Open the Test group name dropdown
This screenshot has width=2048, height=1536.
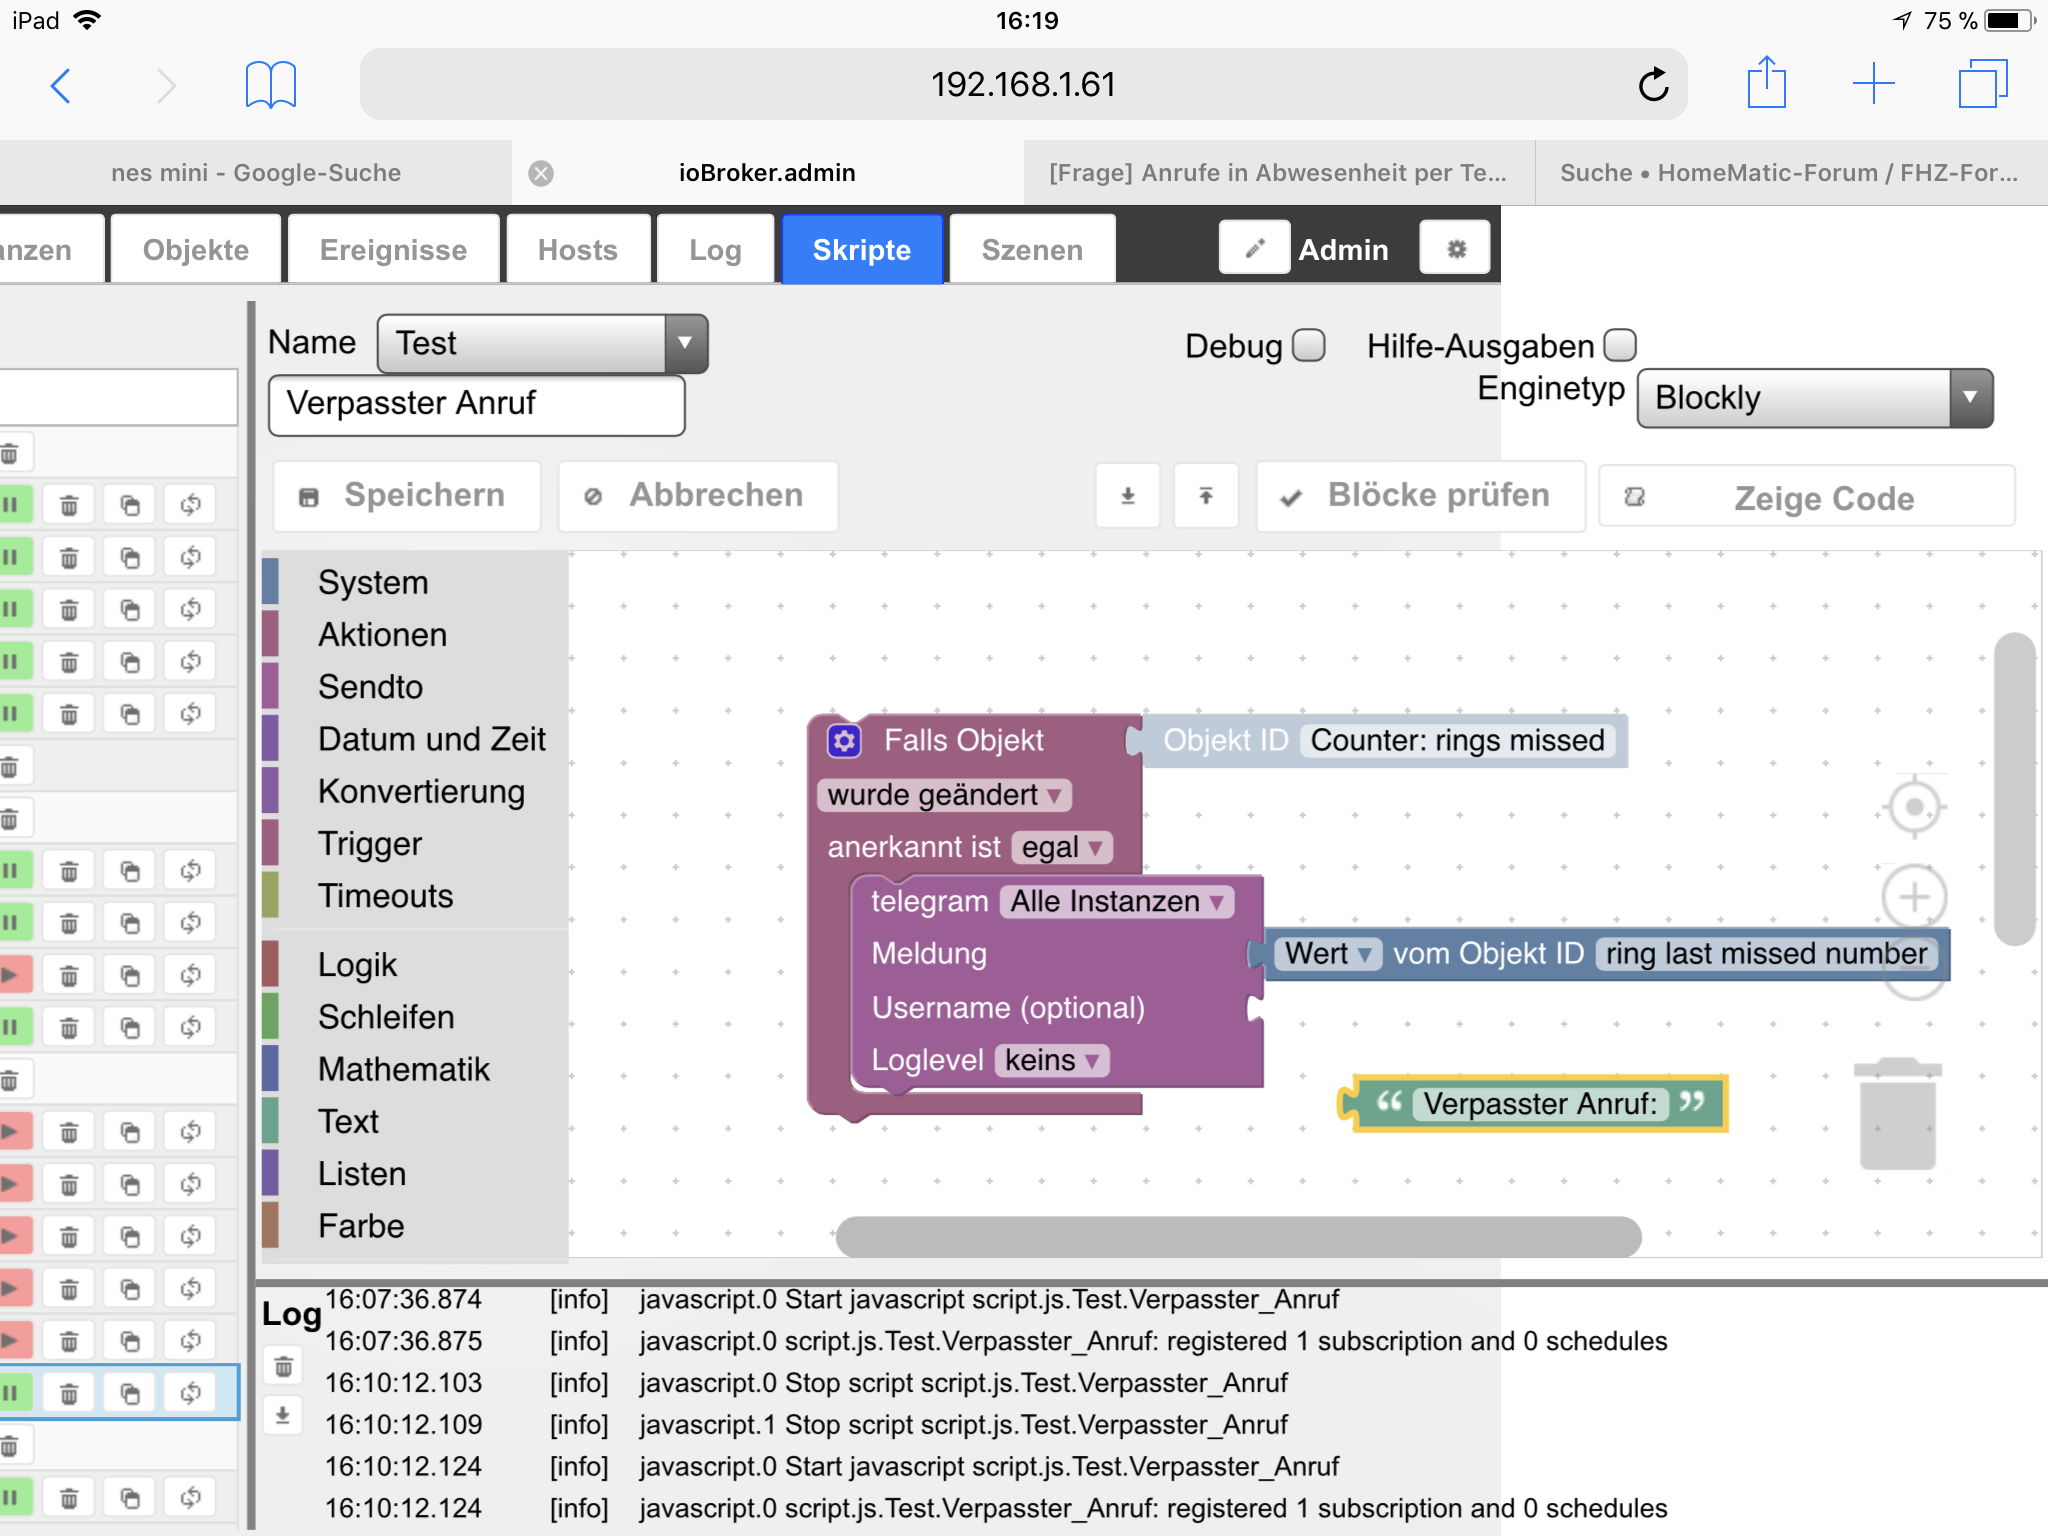[x=543, y=344]
